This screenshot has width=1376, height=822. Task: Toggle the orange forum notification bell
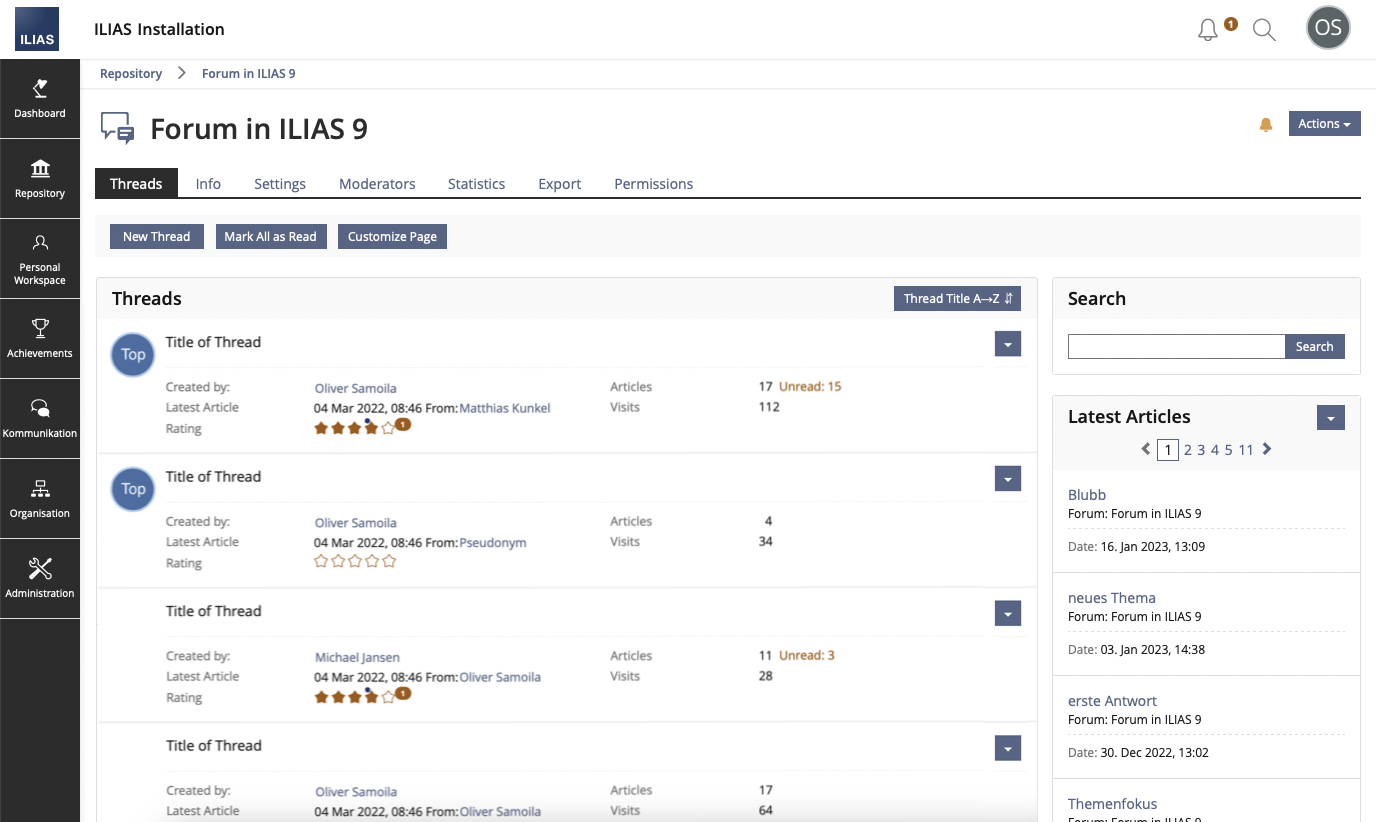click(1266, 125)
